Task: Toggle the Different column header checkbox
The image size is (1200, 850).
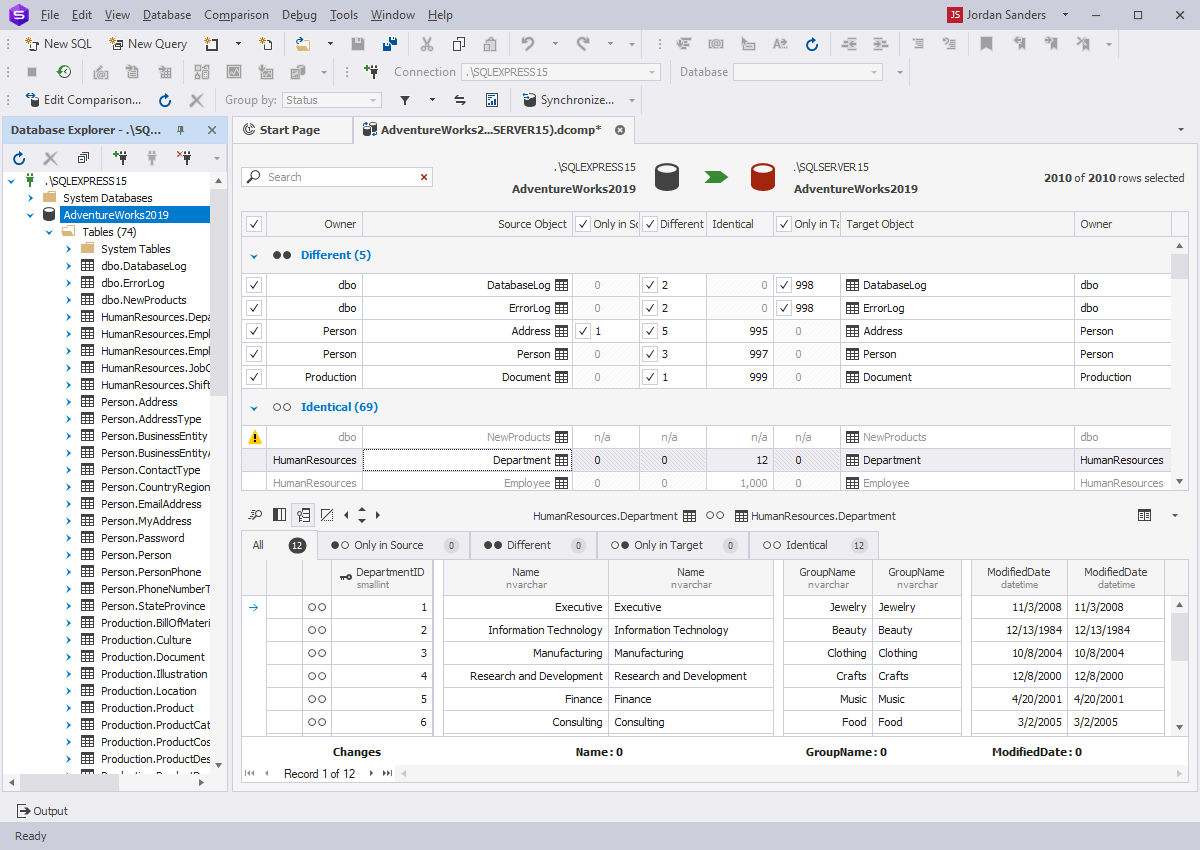Action: coord(650,224)
